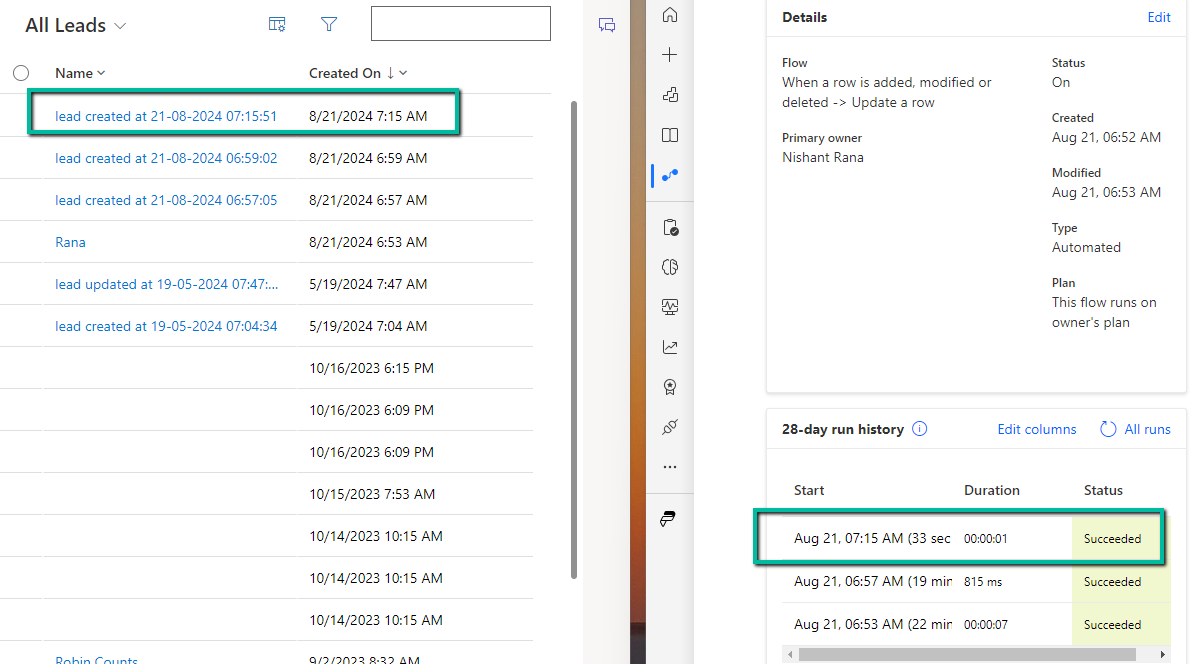Click the info icon beside run history
Screen dimensions: 1190x664
tap(920, 429)
